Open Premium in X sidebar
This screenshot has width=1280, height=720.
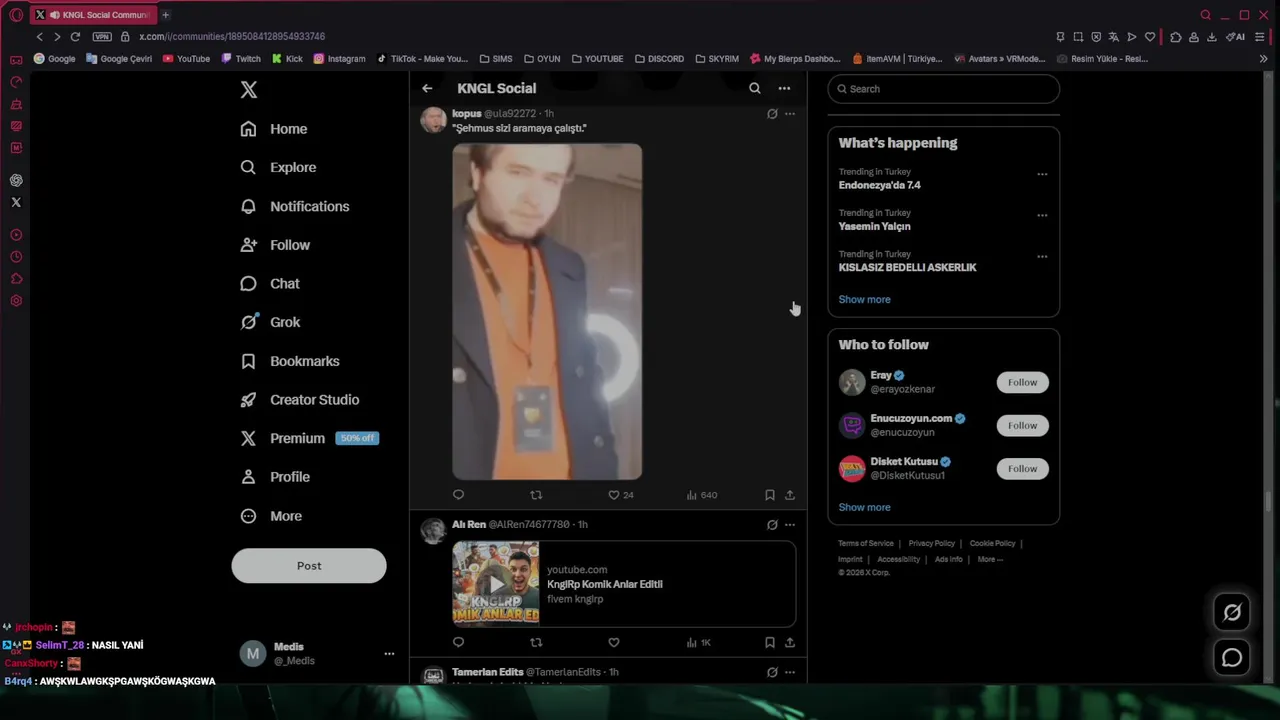coord(309,438)
